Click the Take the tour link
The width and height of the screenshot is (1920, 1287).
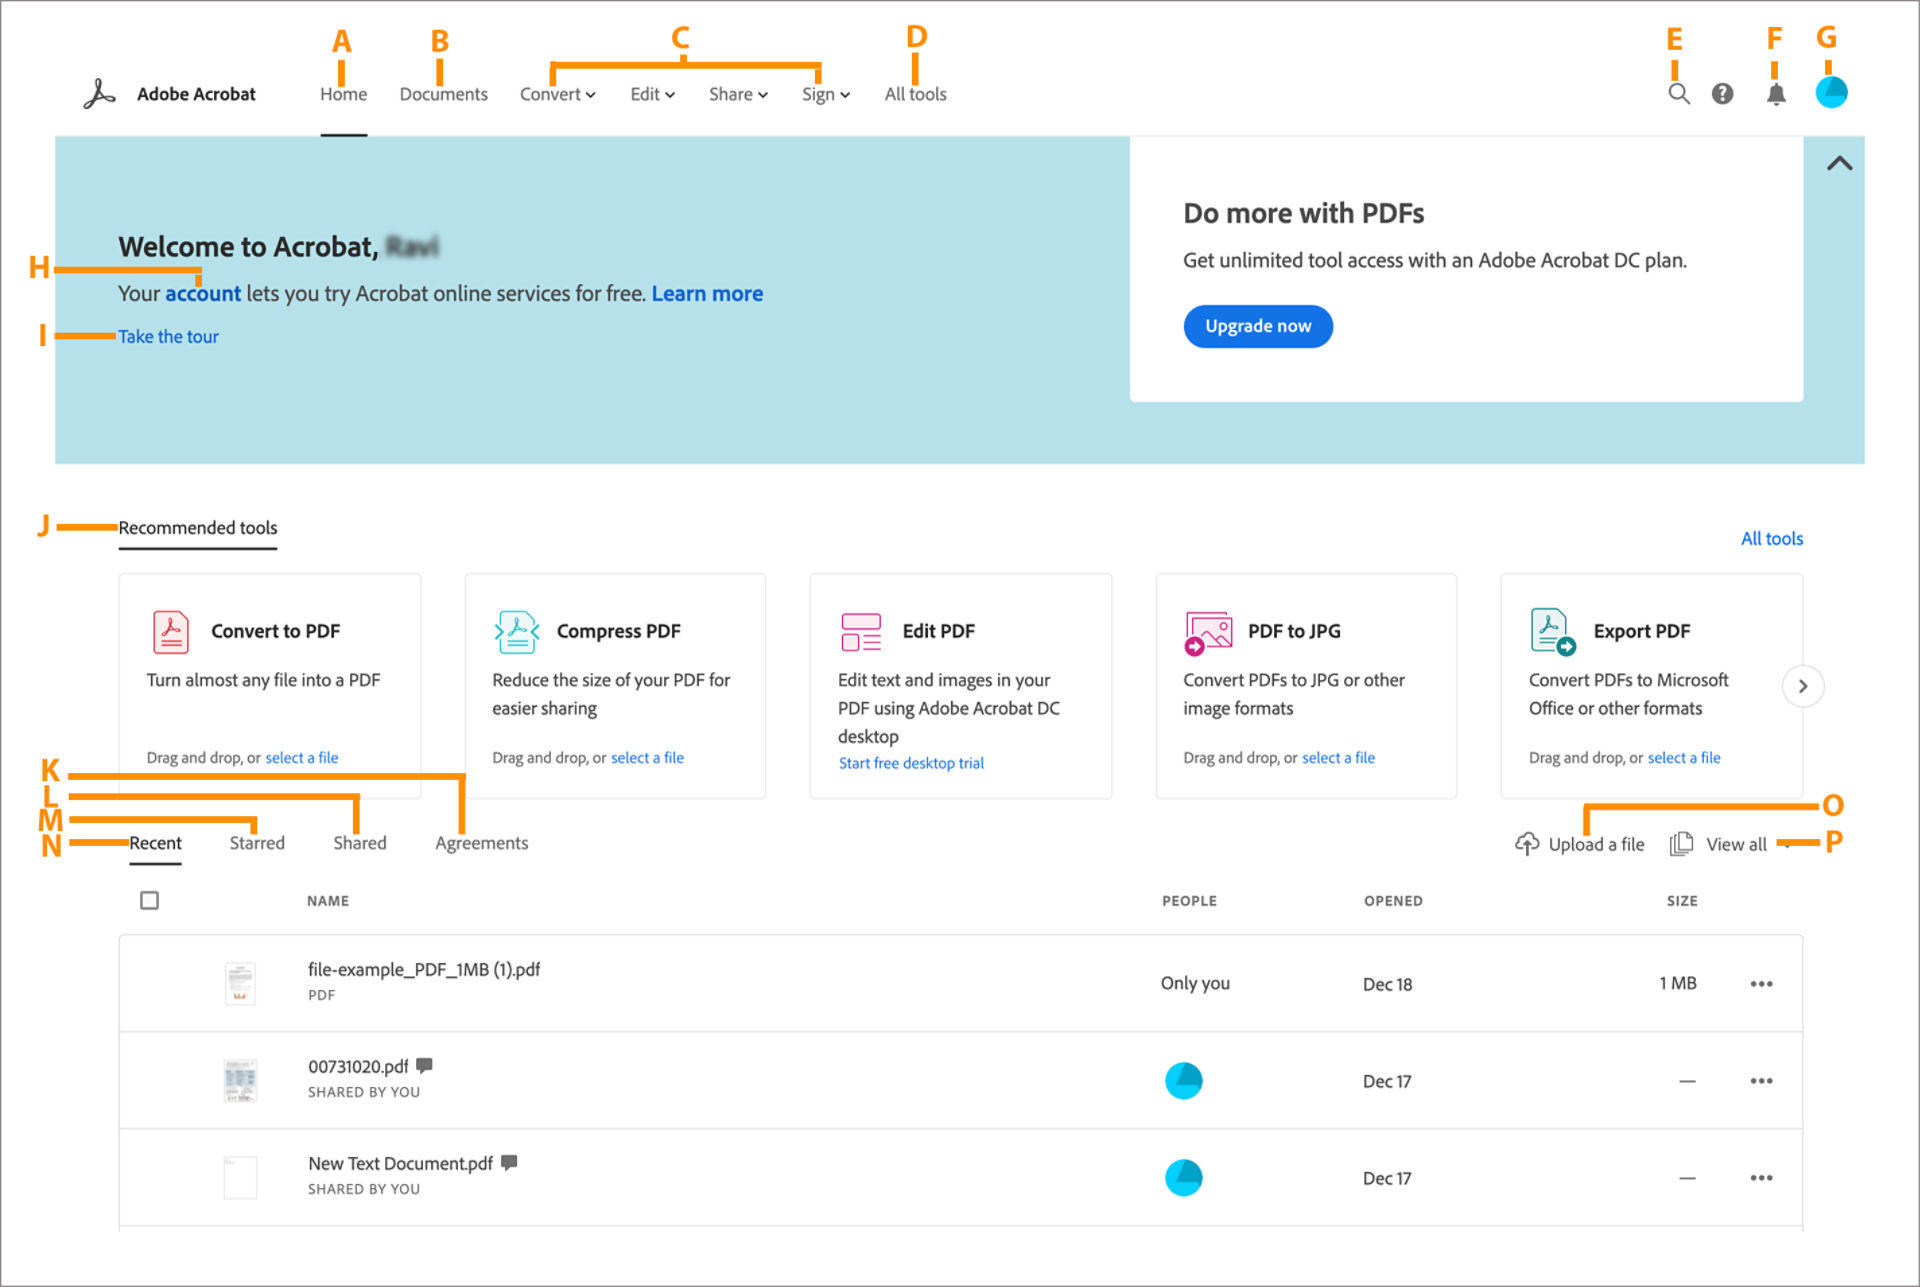(x=168, y=337)
